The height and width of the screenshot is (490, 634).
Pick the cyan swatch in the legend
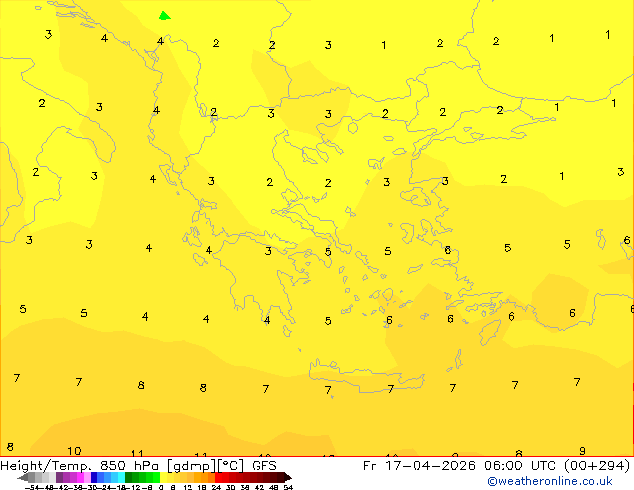click(122, 477)
